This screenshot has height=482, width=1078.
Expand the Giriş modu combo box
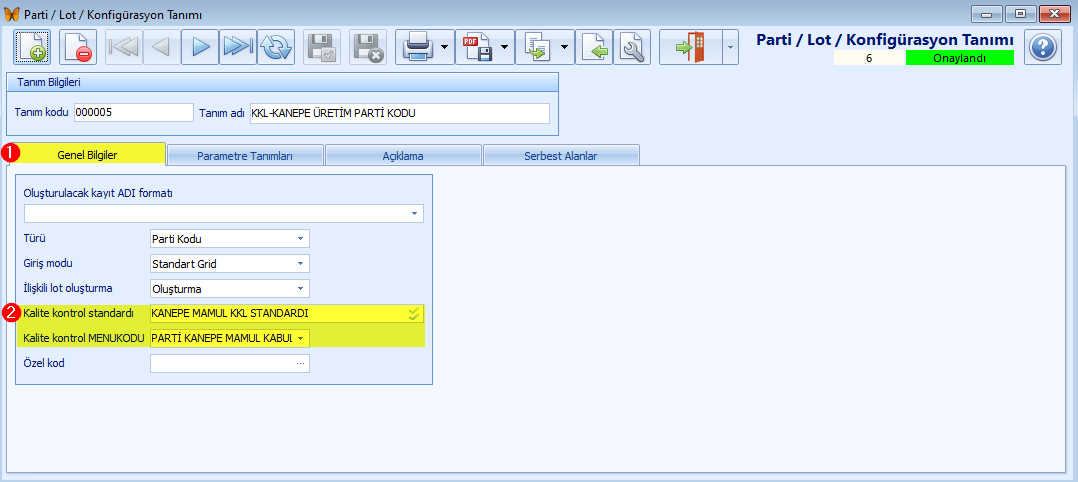tap(299, 263)
